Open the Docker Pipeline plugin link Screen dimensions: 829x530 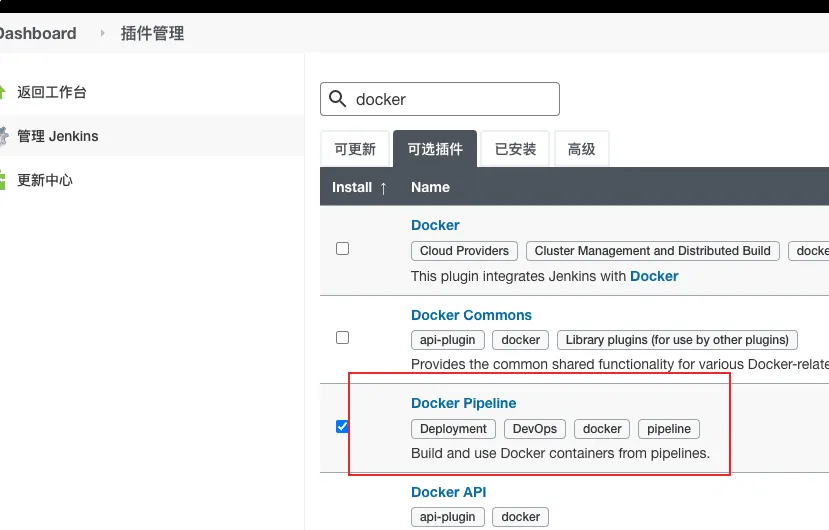click(x=463, y=403)
